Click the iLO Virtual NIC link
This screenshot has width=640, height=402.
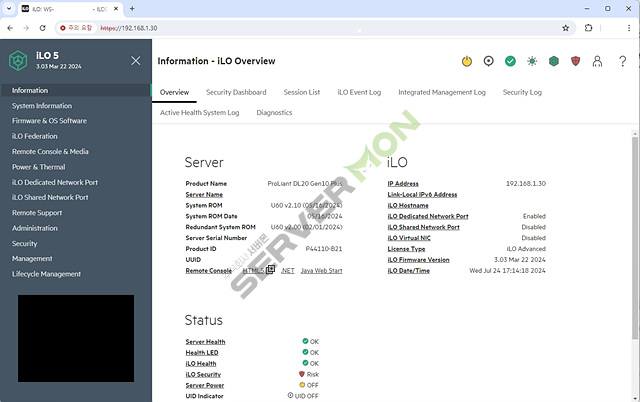(x=409, y=238)
